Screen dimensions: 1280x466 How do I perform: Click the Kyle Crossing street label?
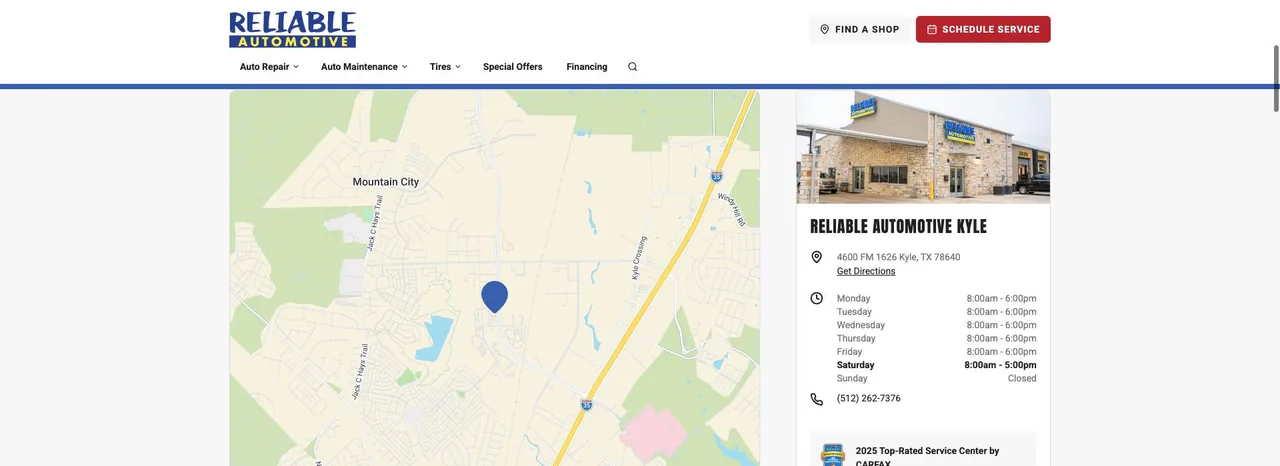640,257
